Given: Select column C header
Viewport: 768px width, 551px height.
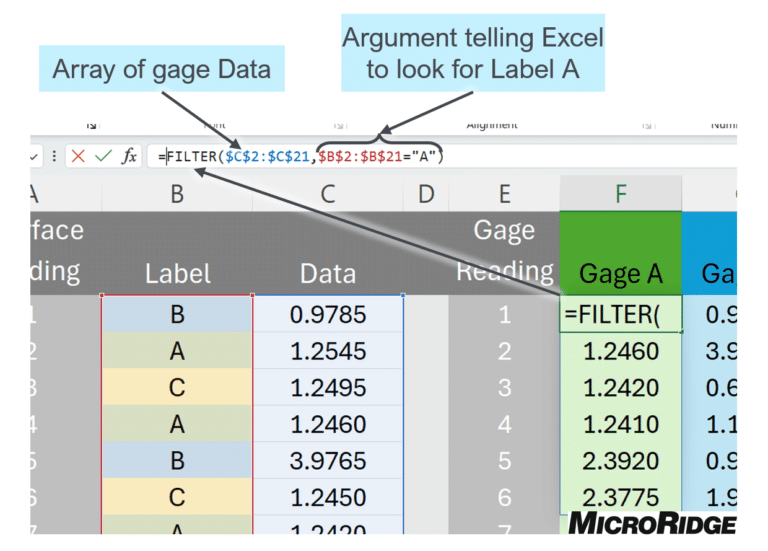Looking at the screenshot, I should coord(328,194).
